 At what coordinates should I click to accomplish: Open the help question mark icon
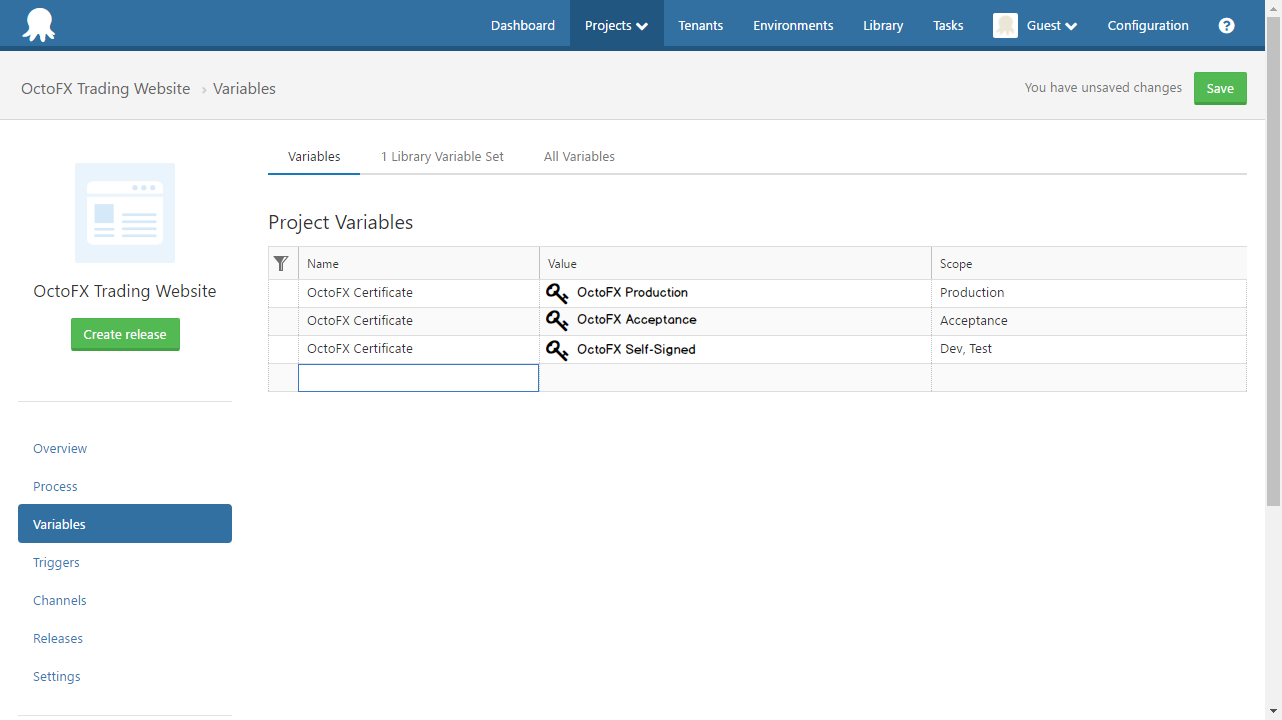tap(1226, 25)
